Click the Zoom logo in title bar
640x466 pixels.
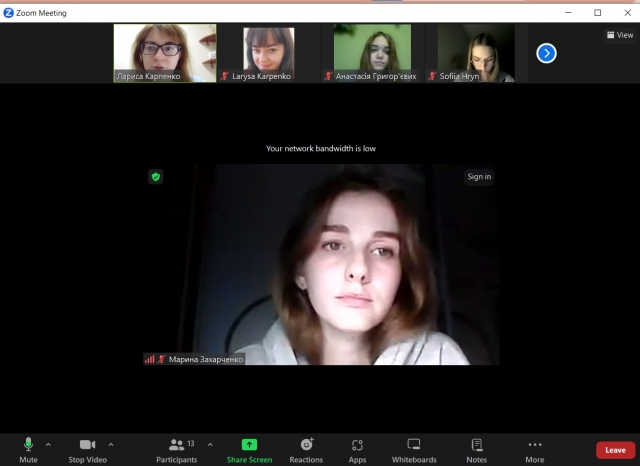[x=8, y=13]
